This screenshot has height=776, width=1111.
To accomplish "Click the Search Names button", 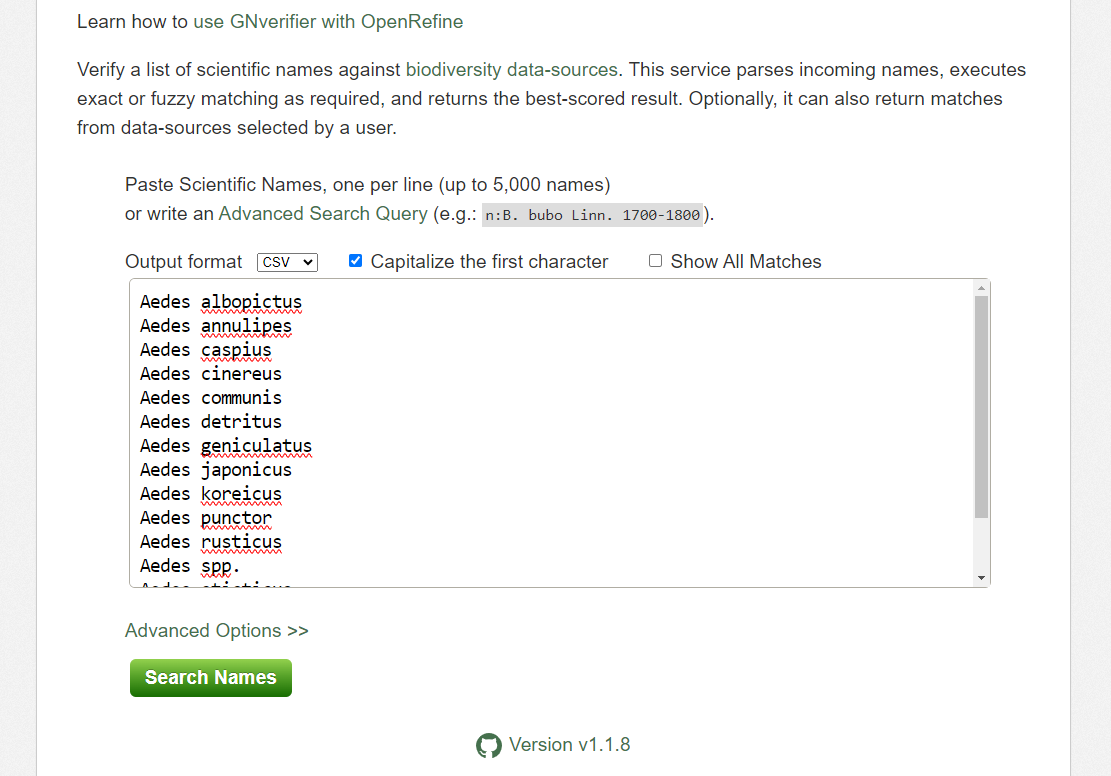I will coord(210,677).
